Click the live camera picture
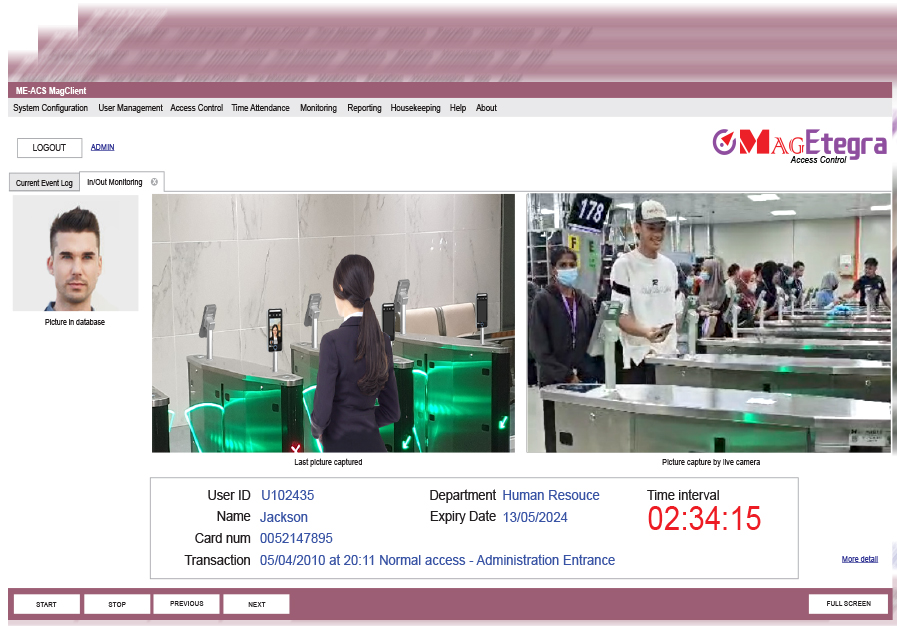Viewport: 897px width, 626px height. [708, 323]
